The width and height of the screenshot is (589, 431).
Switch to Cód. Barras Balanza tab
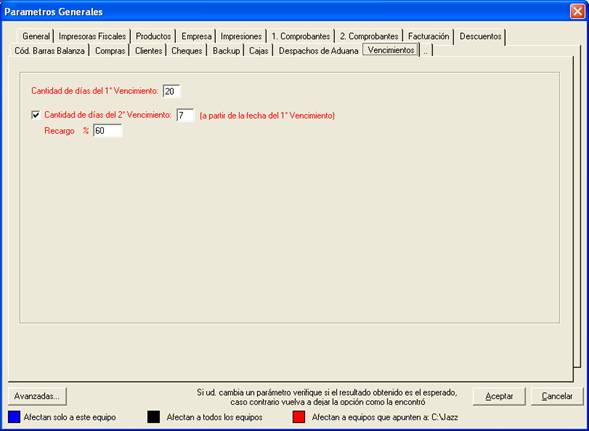[x=50, y=51]
